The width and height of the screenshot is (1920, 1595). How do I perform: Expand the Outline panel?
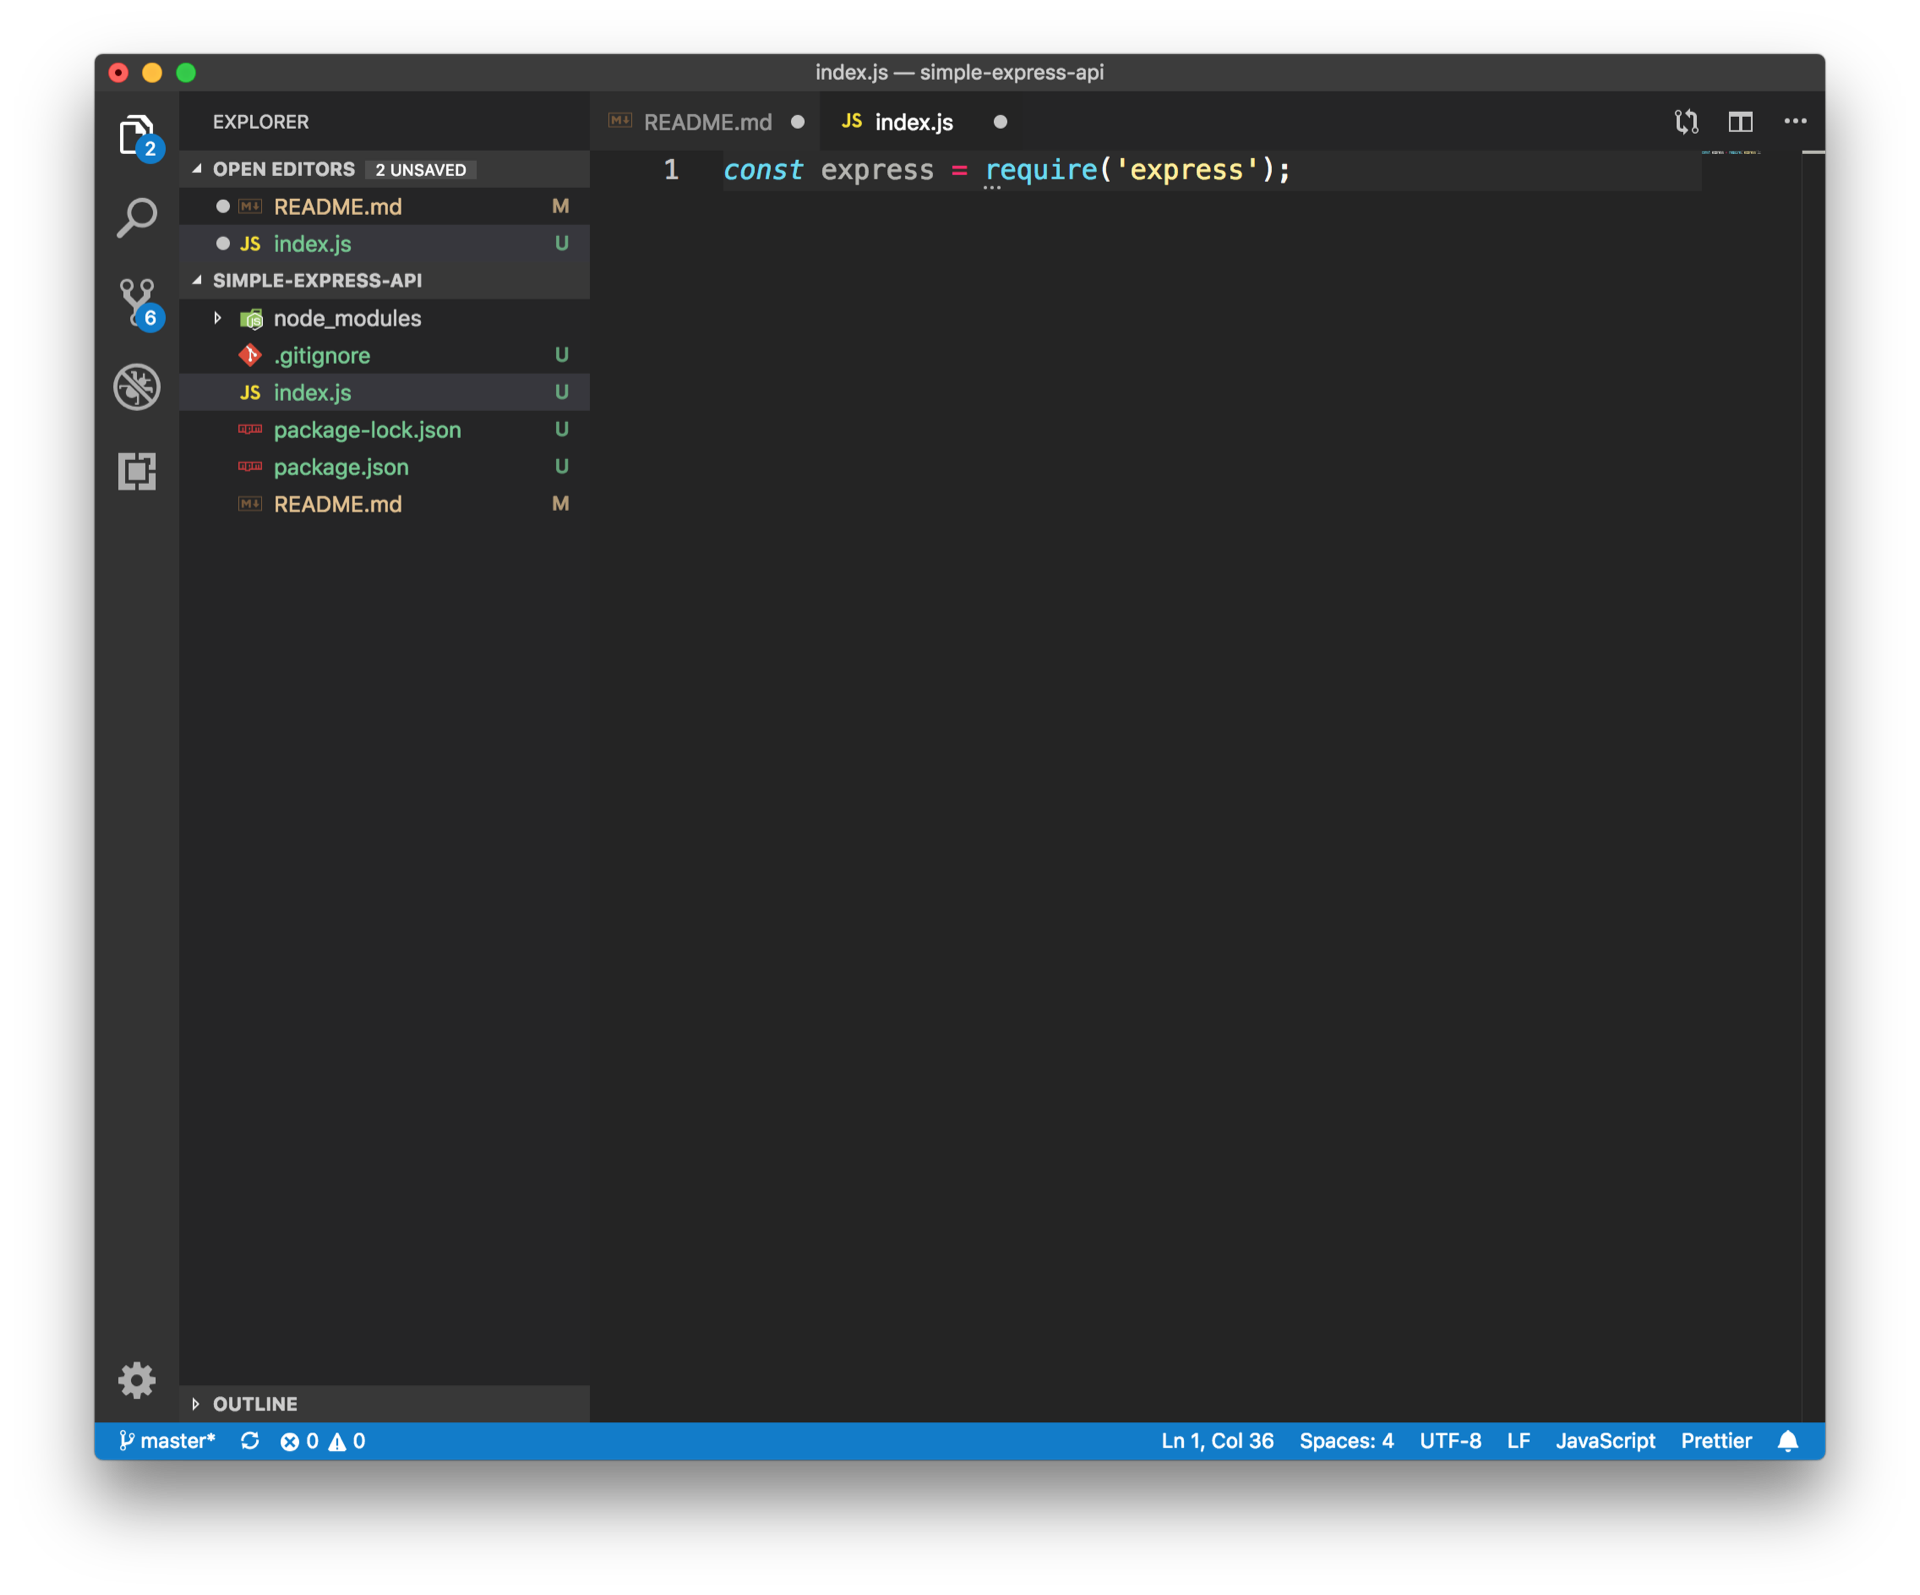pyautogui.click(x=255, y=1404)
